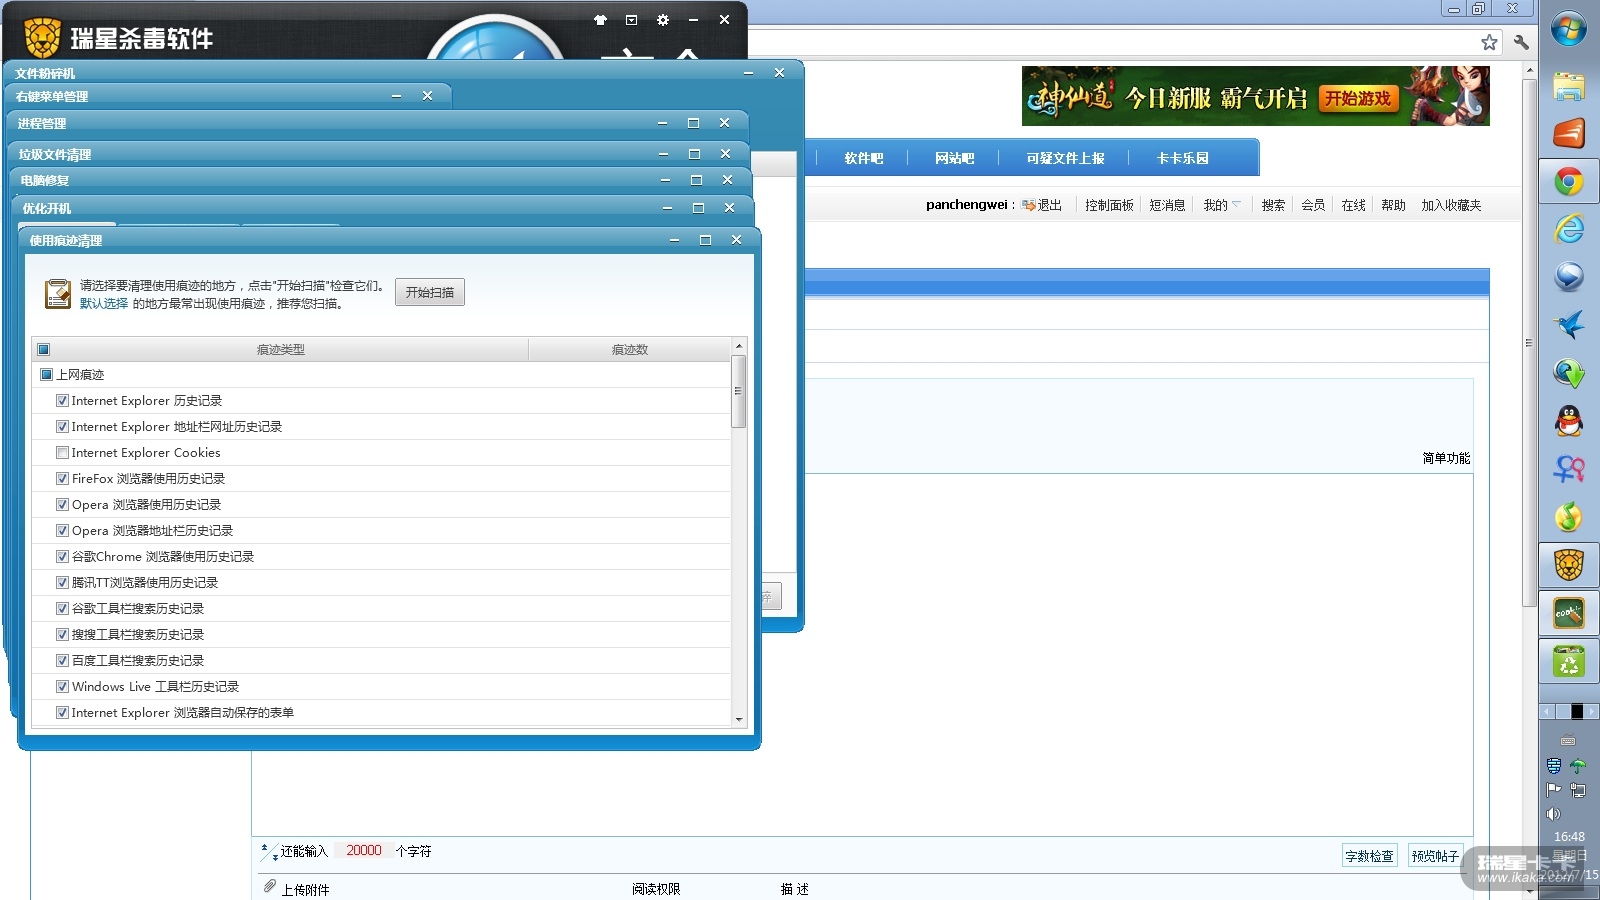Uncheck 谷歌Chrome 浏览器使用历史记录
The image size is (1600, 900).
click(x=62, y=557)
